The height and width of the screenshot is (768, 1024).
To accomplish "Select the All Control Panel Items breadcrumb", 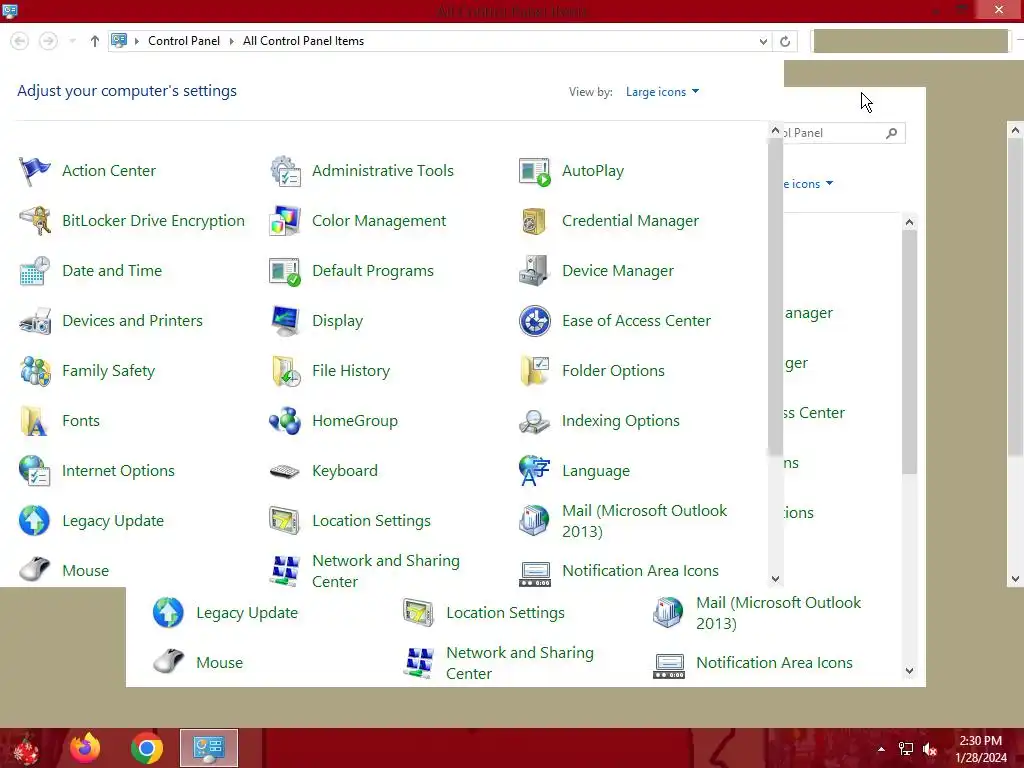I will point(303,40).
